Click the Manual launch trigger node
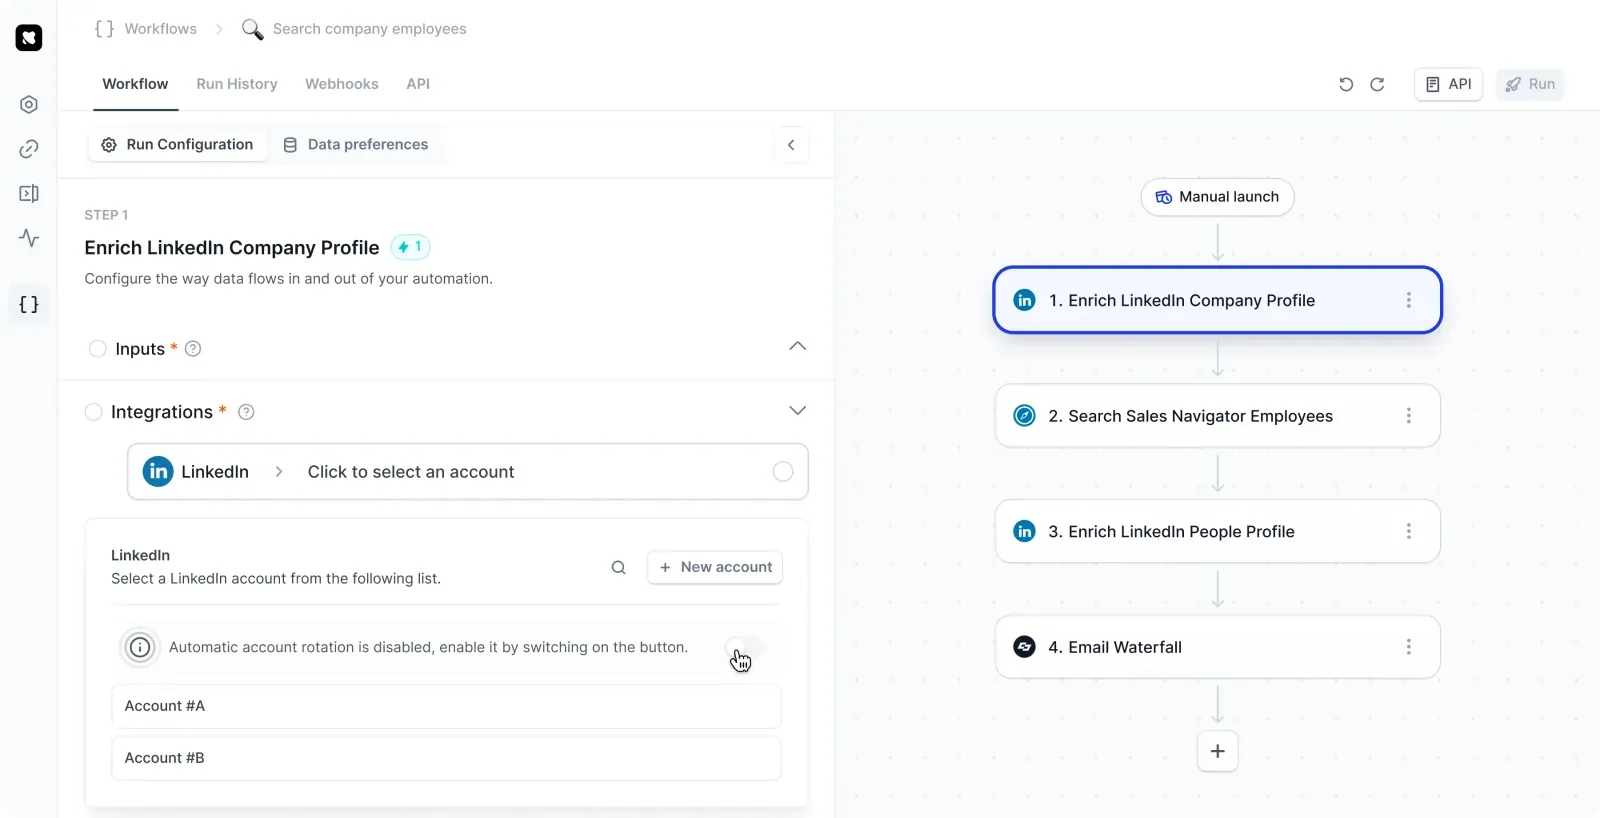Screen dimensions: 1600x818 [1217, 197]
